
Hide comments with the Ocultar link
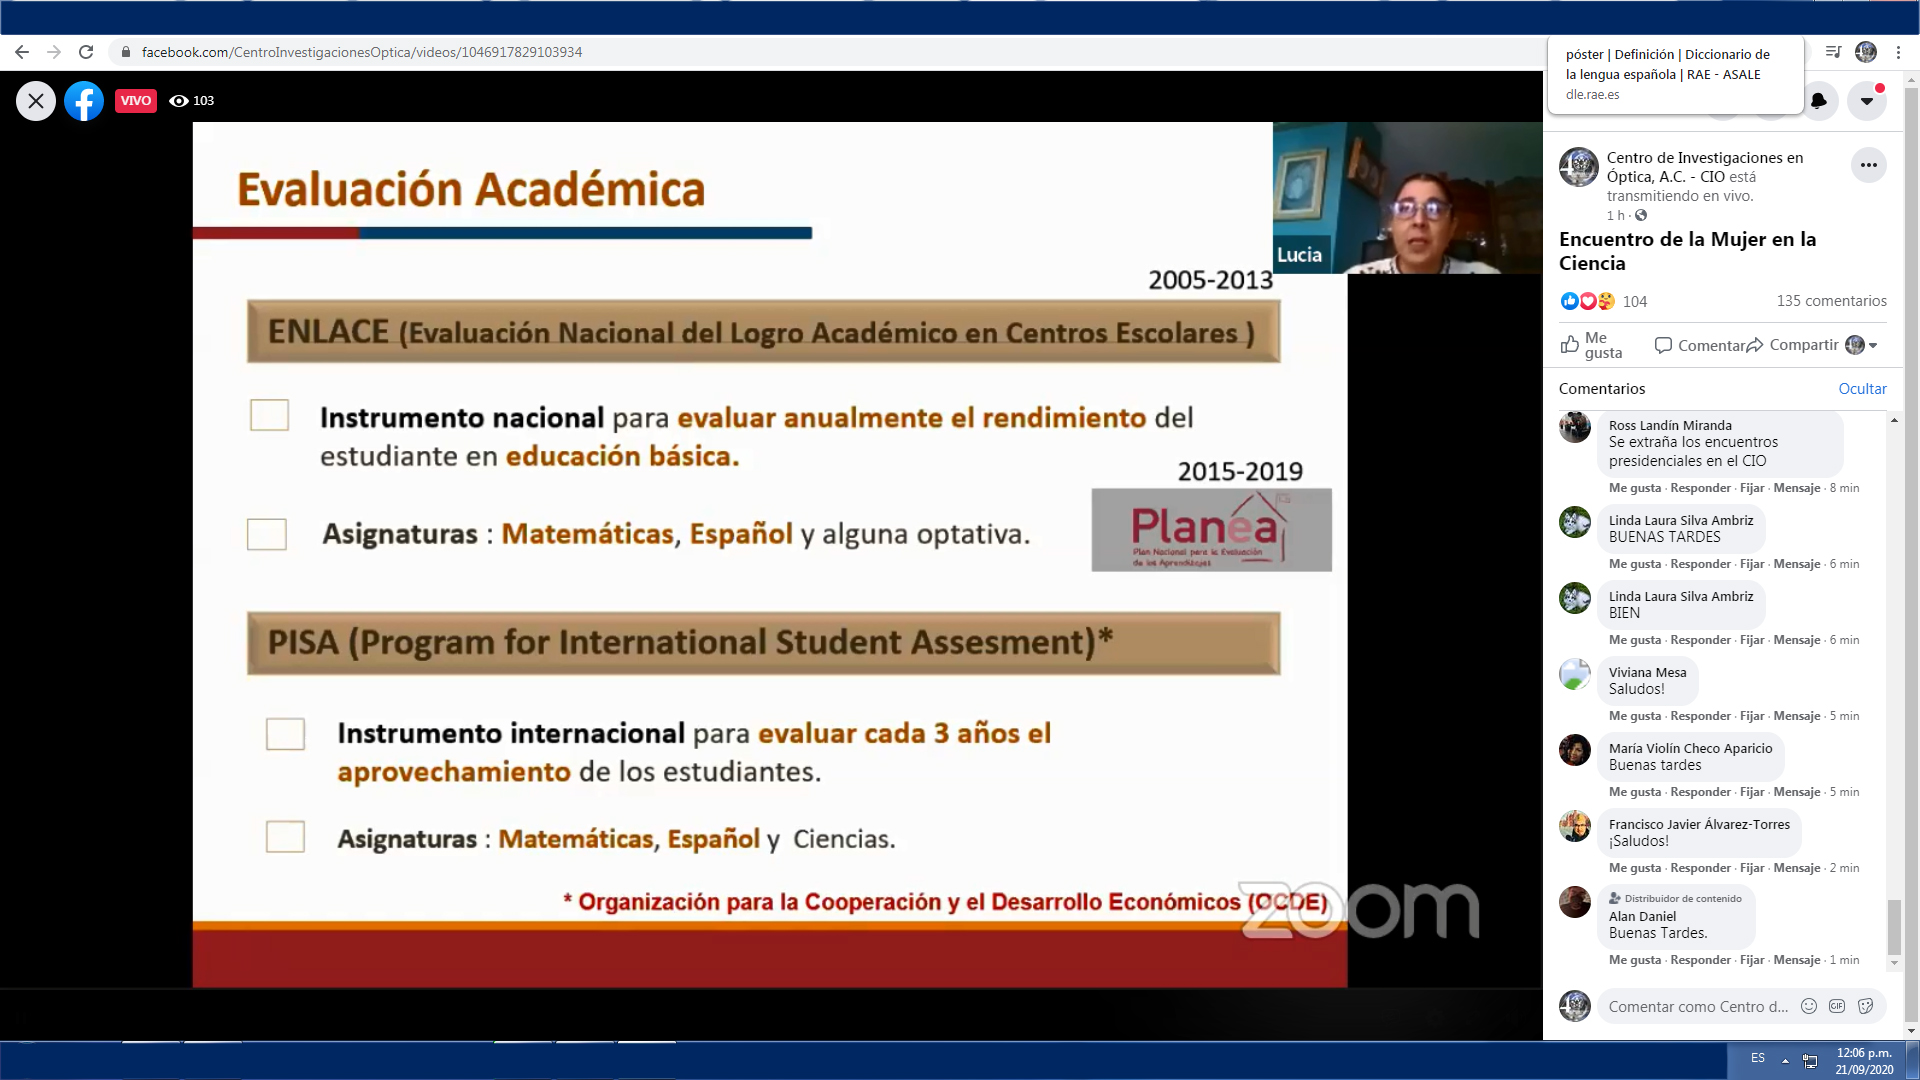coord(1862,389)
